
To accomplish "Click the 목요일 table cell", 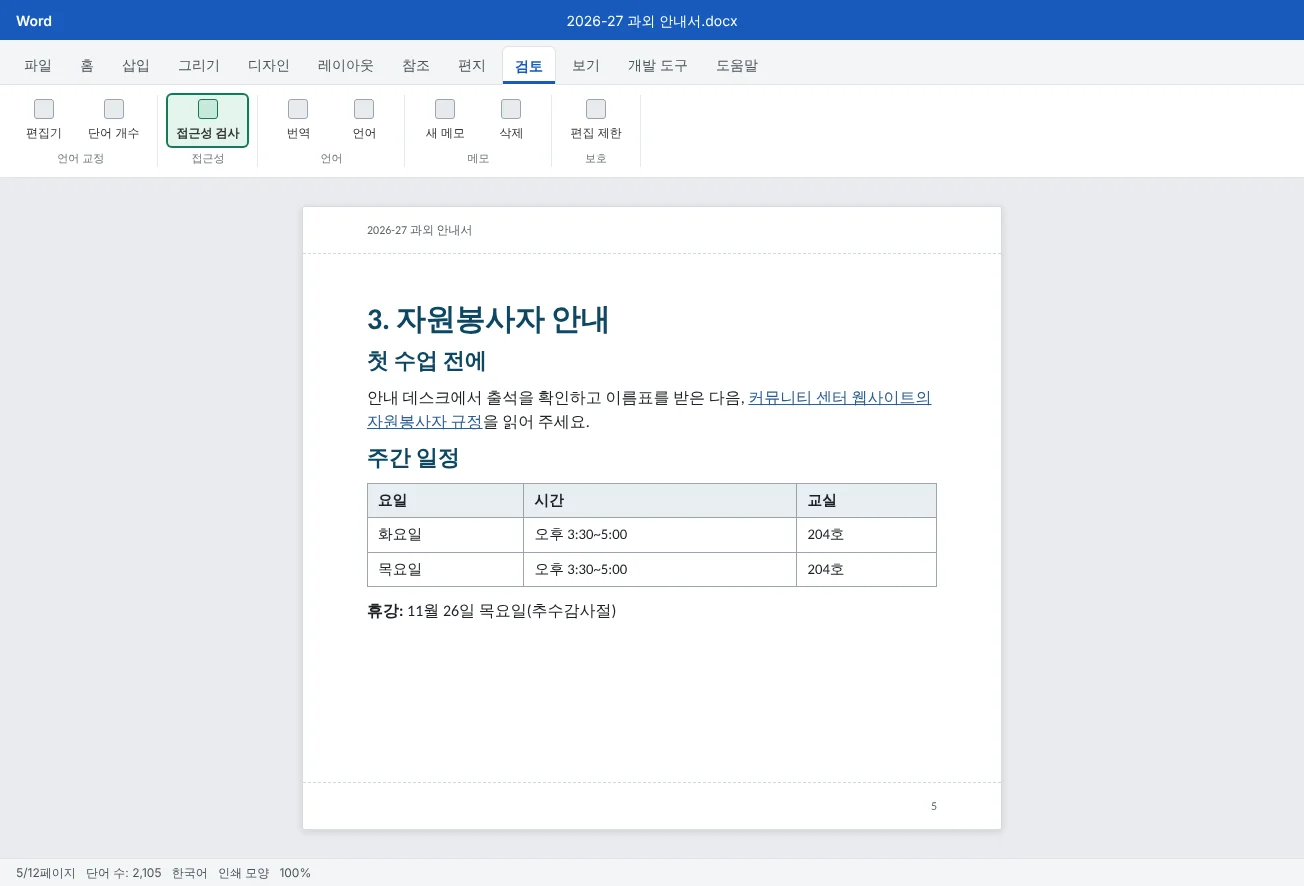I will click(x=446, y=570).
